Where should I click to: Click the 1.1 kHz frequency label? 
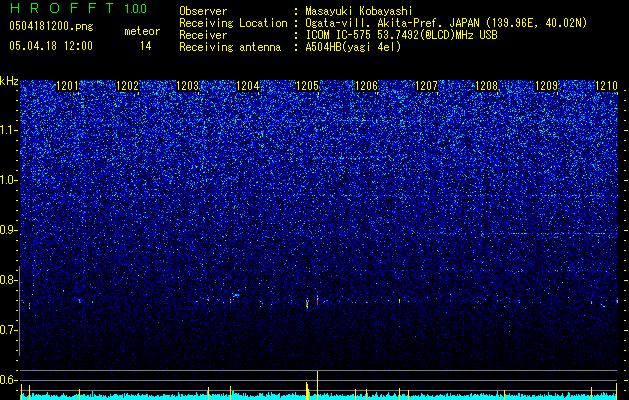coord(9,131)
